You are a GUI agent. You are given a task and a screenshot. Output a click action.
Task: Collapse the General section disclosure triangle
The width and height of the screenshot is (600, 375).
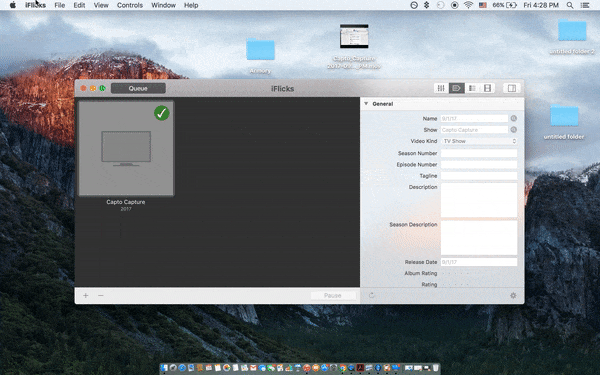(x=366, y=104)
